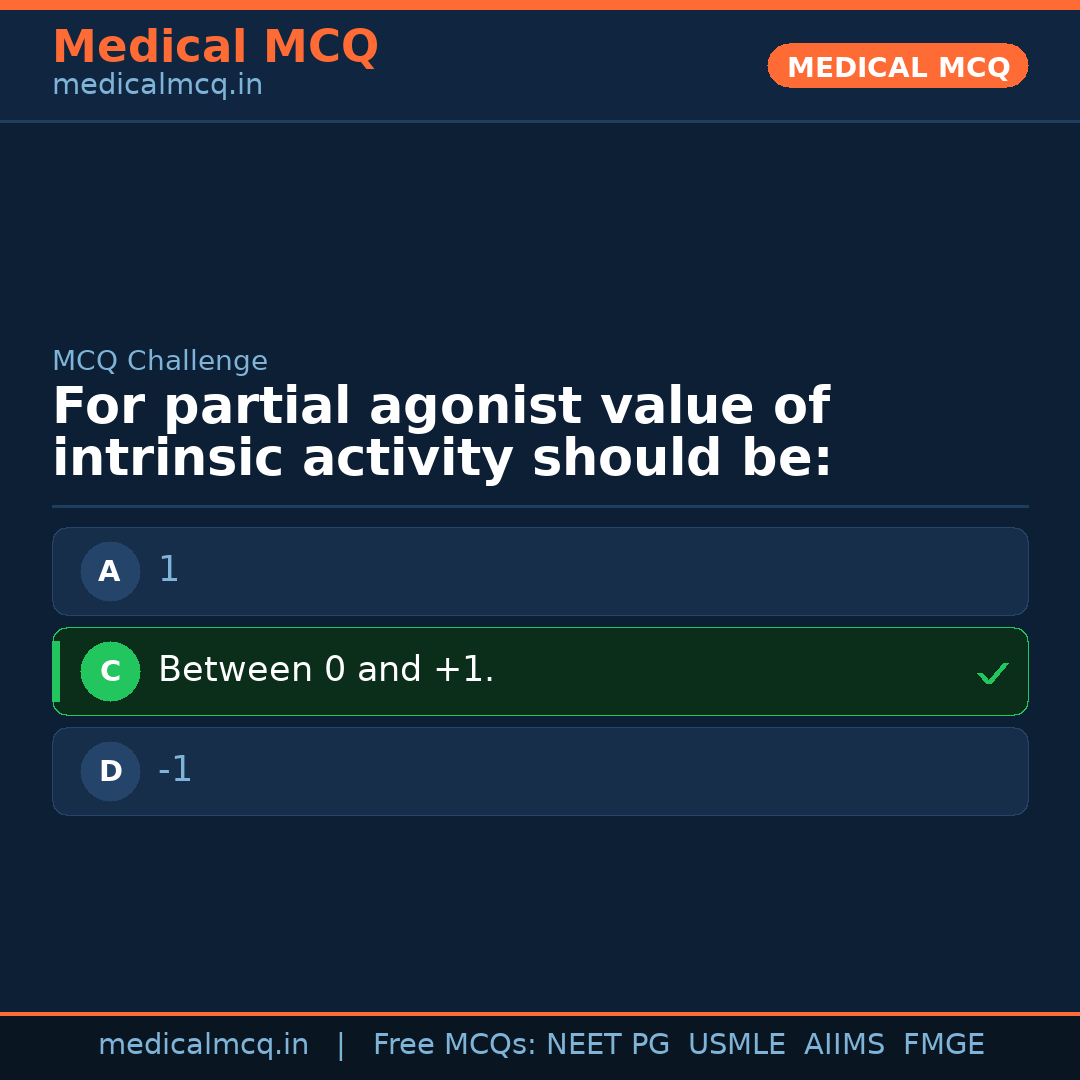This screenshot has width=1080, height=1080.
Task: Click "Free MCQs:" text in footer
Action: pos(455,1045)
